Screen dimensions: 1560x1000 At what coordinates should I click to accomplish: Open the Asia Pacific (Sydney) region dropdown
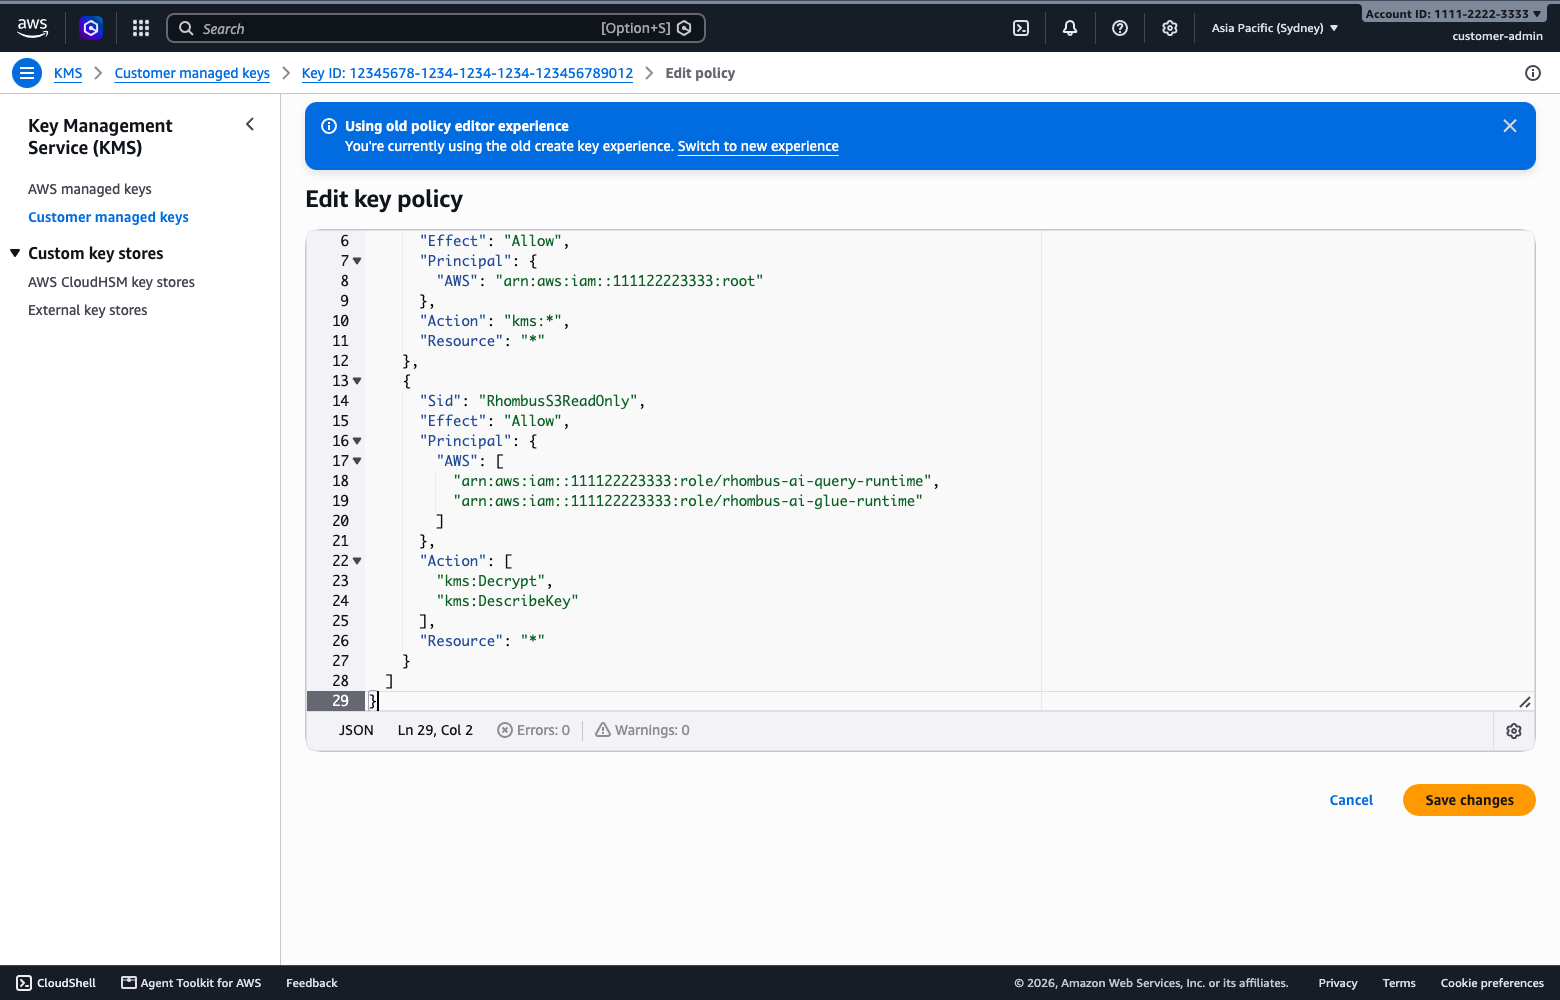coord(1275,28)
